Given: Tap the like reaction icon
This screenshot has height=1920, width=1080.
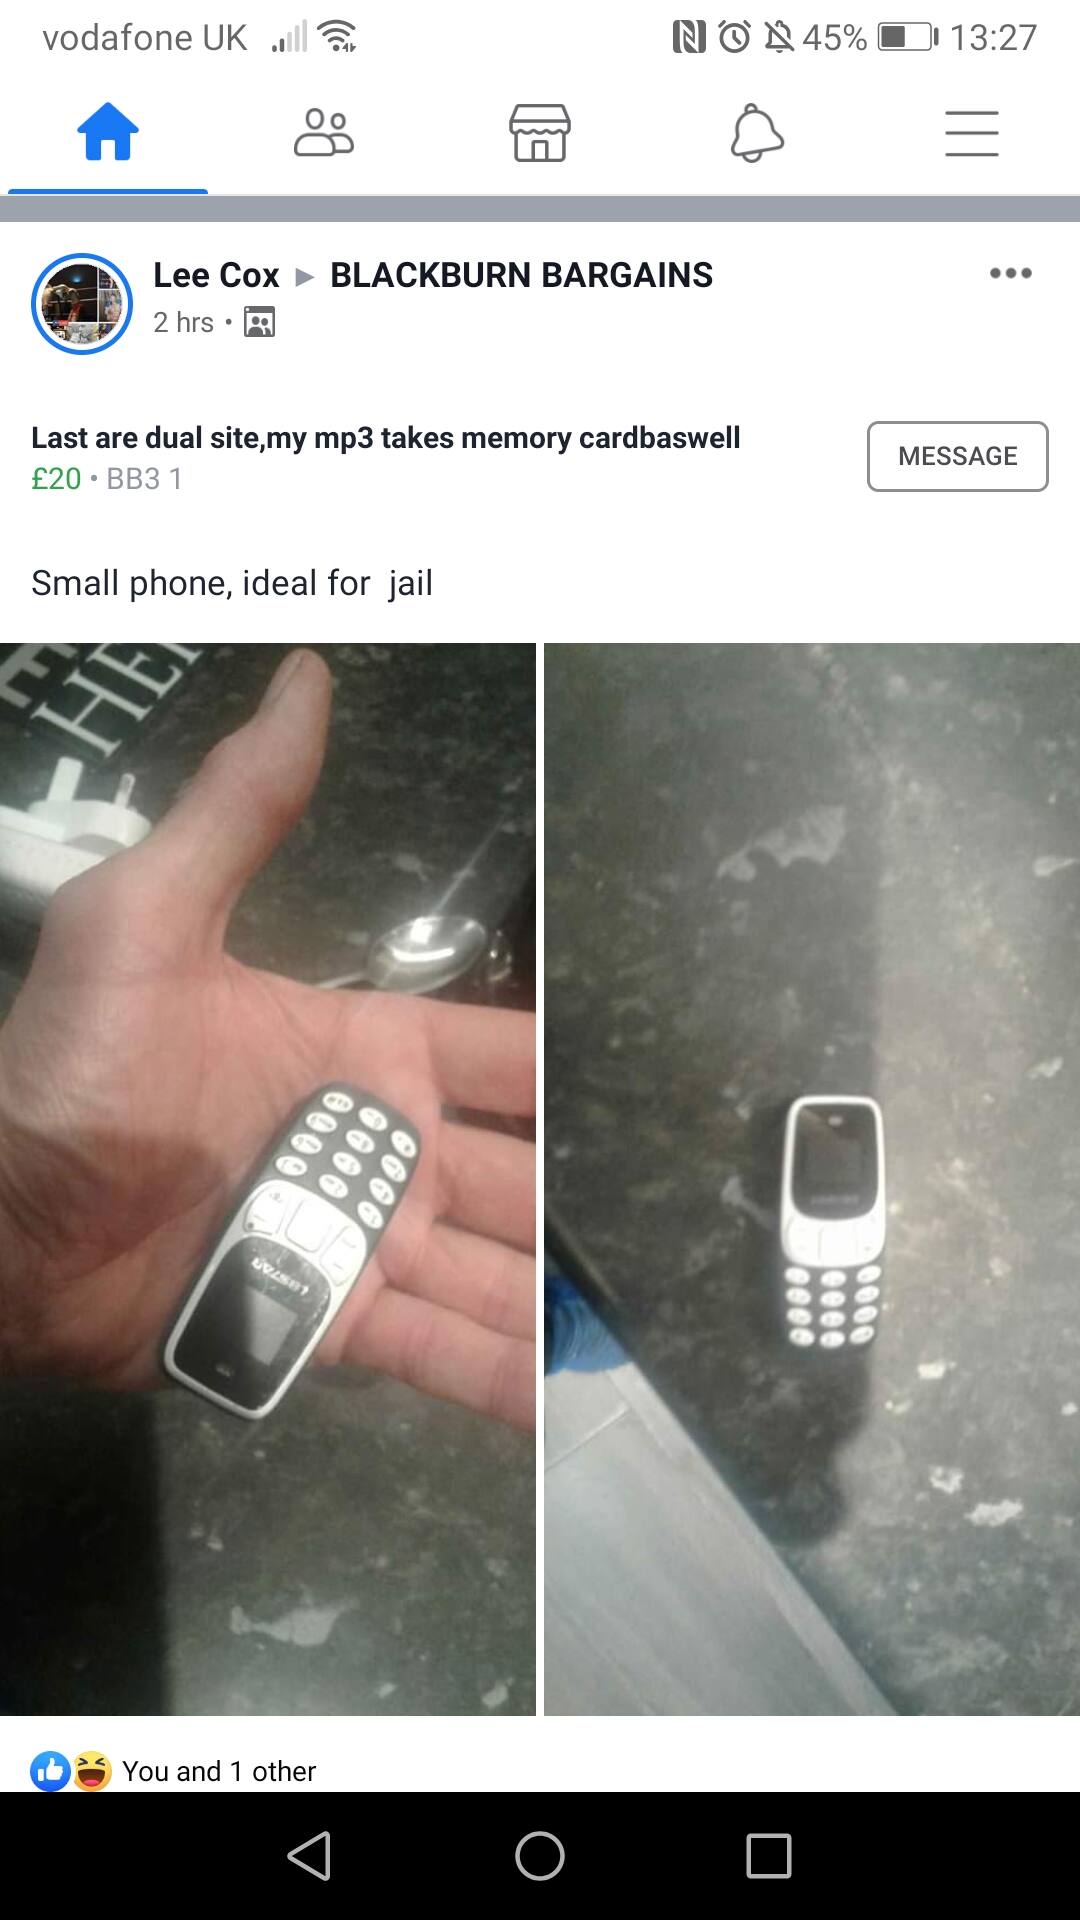Looking at the screenshot, I should [50, 1771].
